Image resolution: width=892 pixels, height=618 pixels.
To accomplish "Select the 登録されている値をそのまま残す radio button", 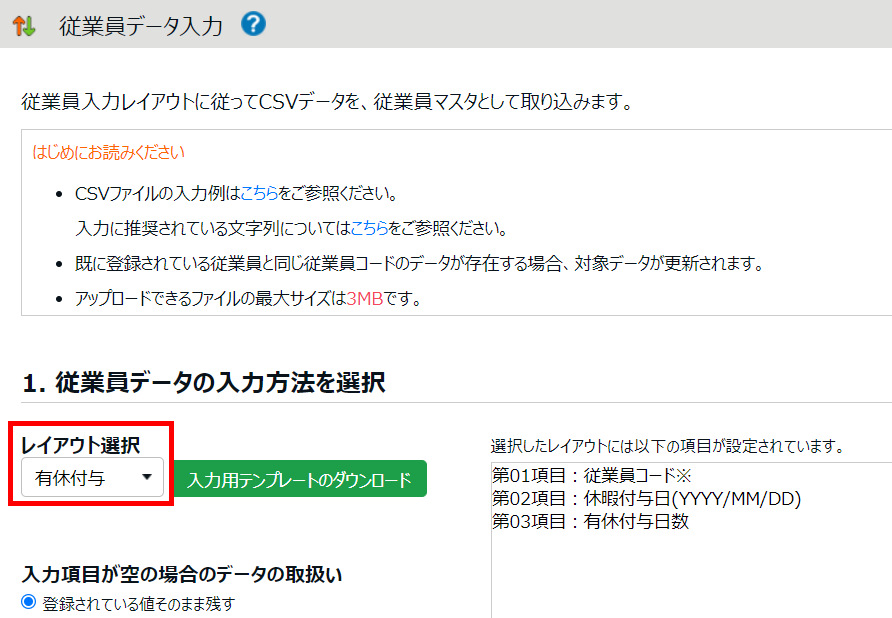I will click(x=29, y=602).
